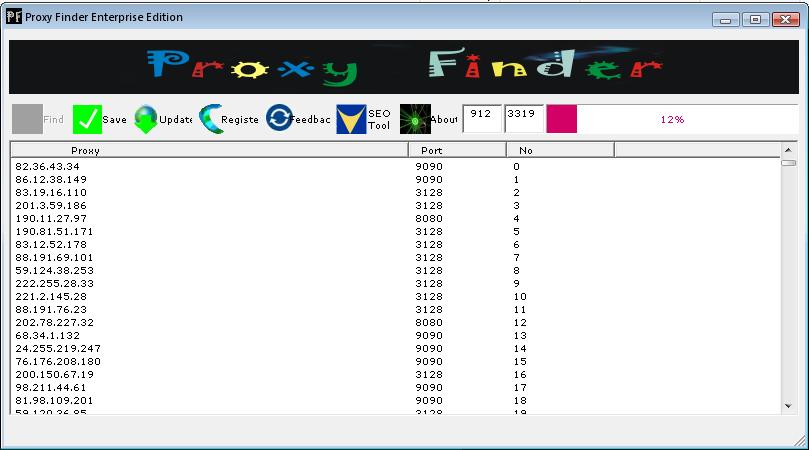Screen dimensions: 809x450
Task: Click the window resize grip corner
Action: click(x=801, y=440)
